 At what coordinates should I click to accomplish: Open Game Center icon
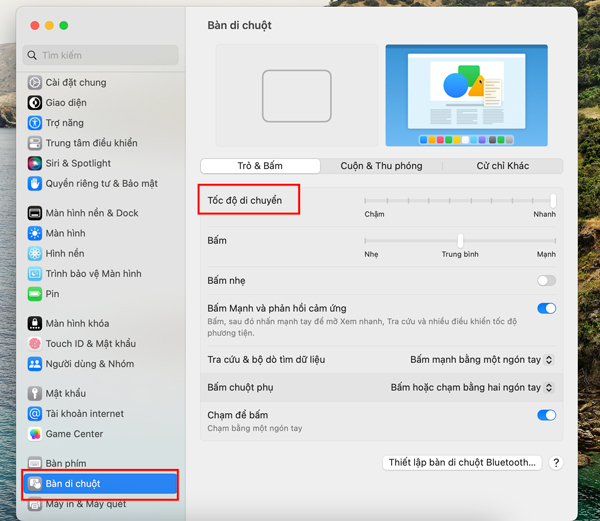[x=34, y=434]
